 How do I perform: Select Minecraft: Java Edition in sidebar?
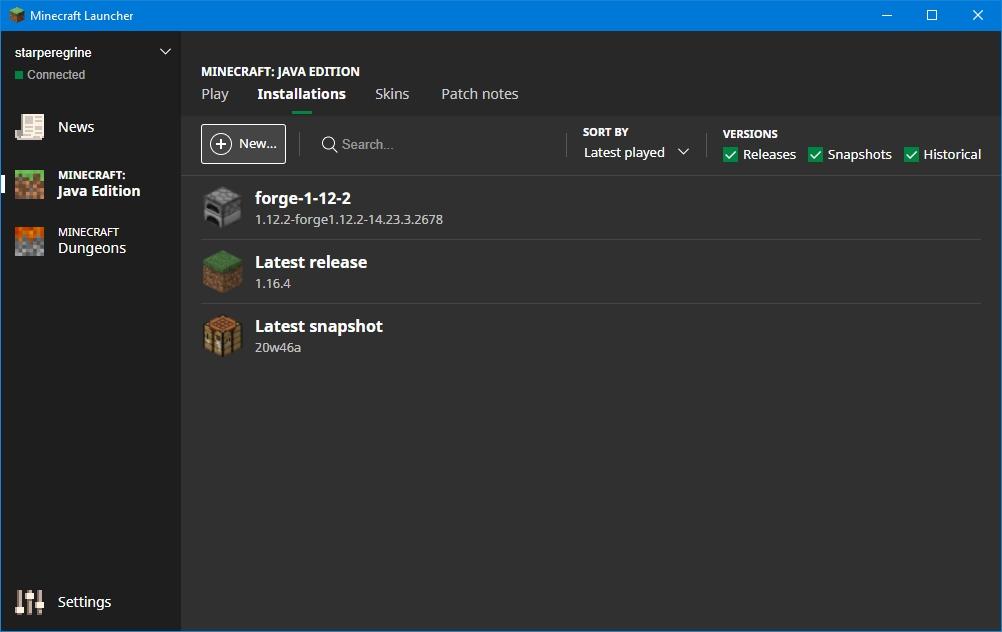[x=91, y=184]
